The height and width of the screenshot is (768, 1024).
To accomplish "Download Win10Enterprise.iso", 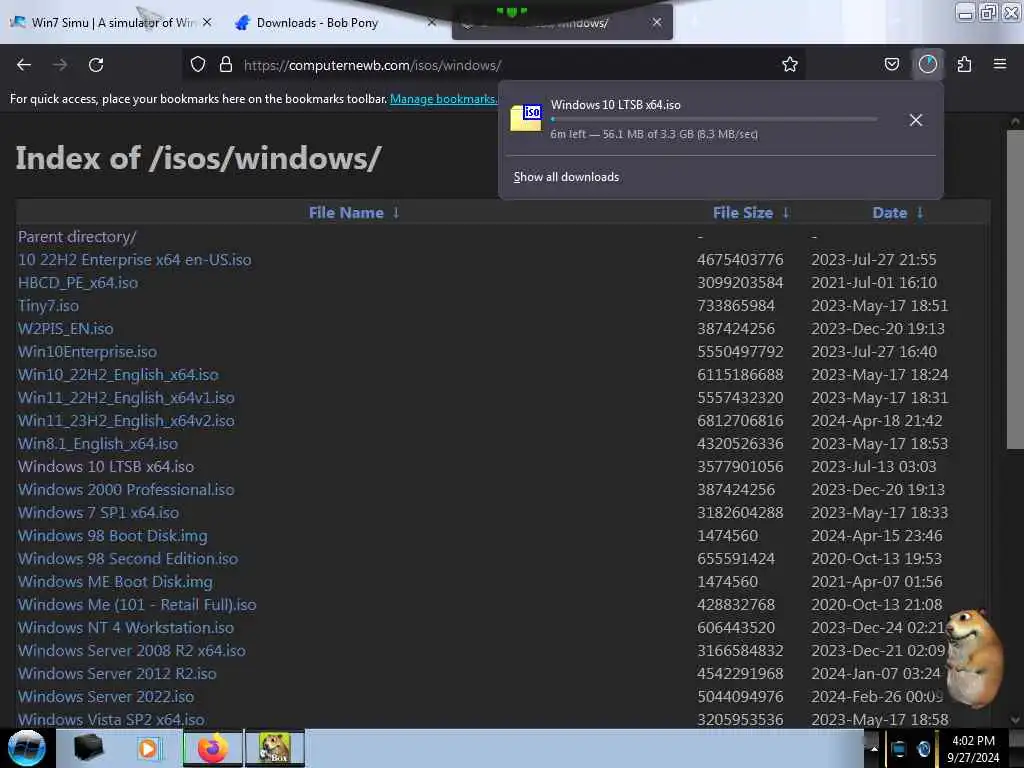I will click(87, 351).
